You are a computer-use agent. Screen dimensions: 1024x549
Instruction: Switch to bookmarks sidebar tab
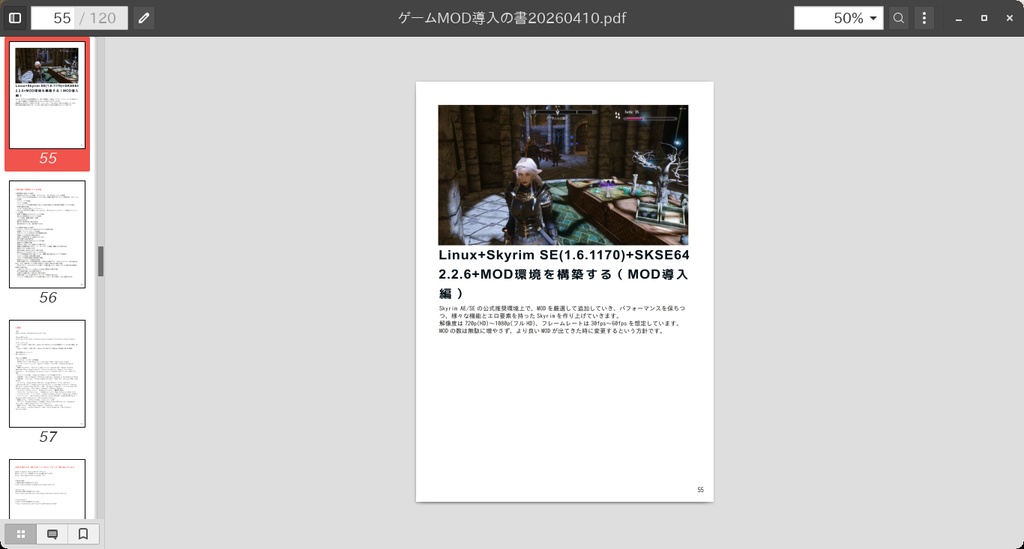coord(83,534)
